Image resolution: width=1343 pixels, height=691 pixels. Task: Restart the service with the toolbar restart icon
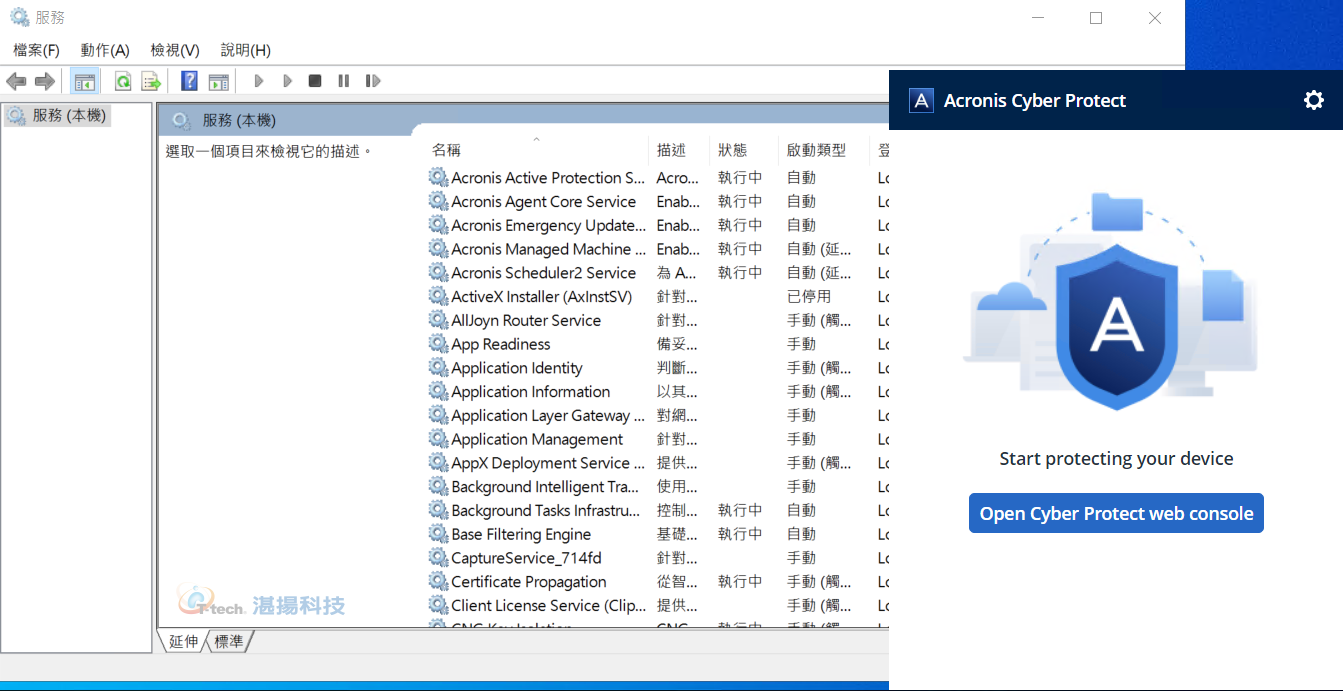pyautogui.click(x=373, y=81)
